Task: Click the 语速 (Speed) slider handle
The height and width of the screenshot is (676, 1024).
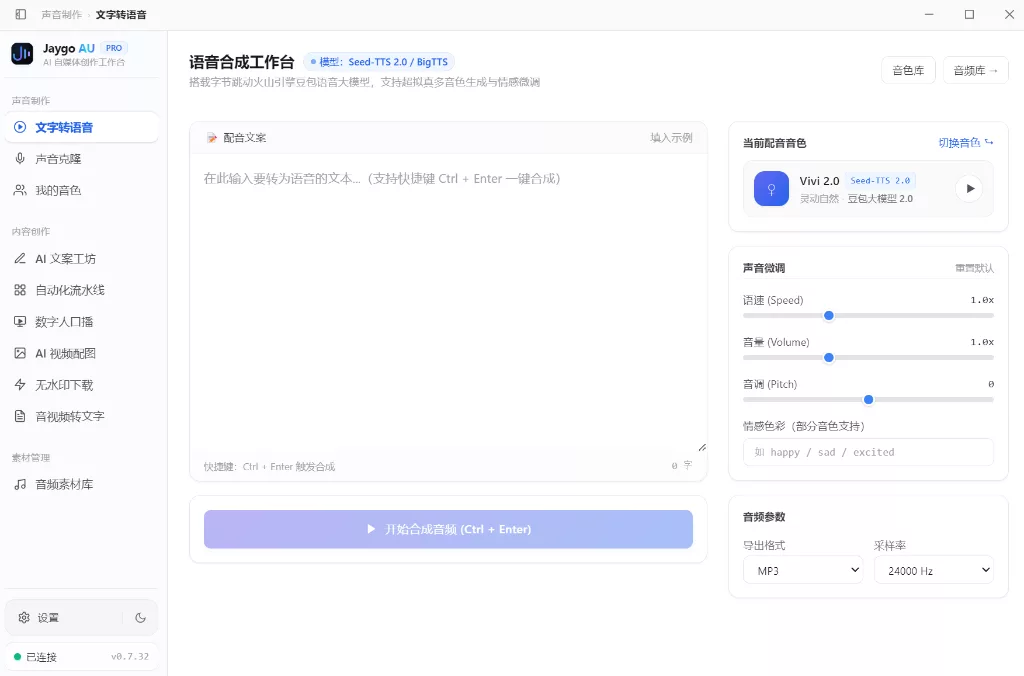Action: (829, 315)
